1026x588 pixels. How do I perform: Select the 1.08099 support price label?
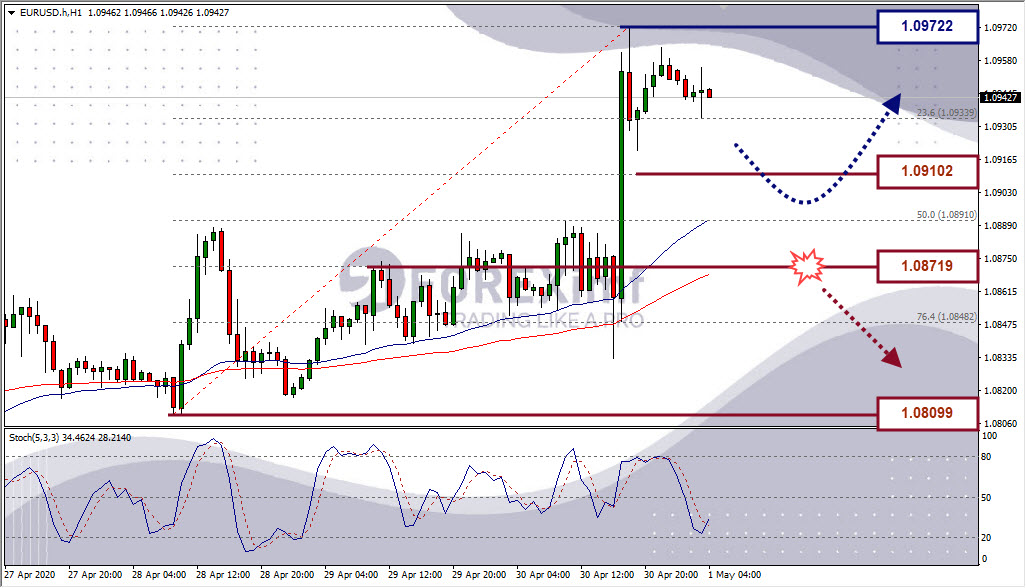(927, 413)
